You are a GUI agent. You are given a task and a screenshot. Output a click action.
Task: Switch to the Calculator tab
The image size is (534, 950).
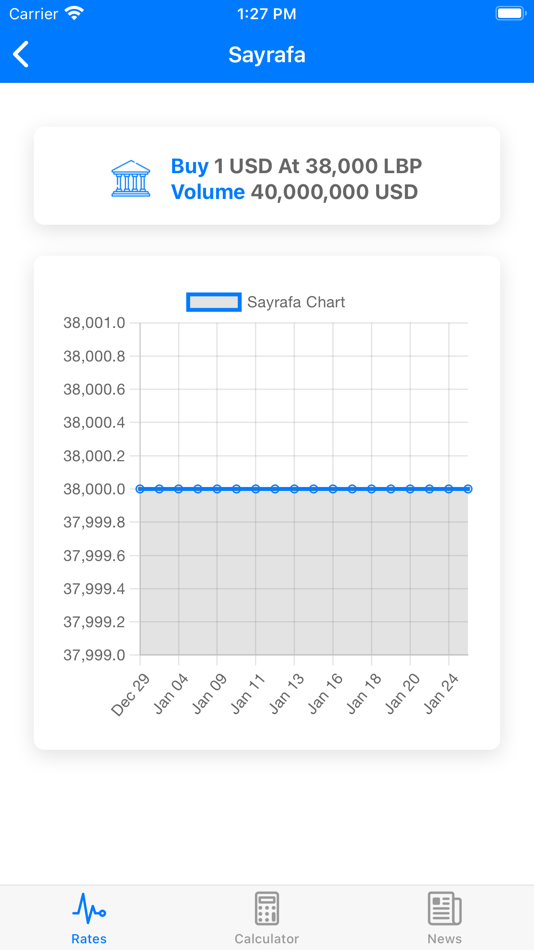(267, 917)
